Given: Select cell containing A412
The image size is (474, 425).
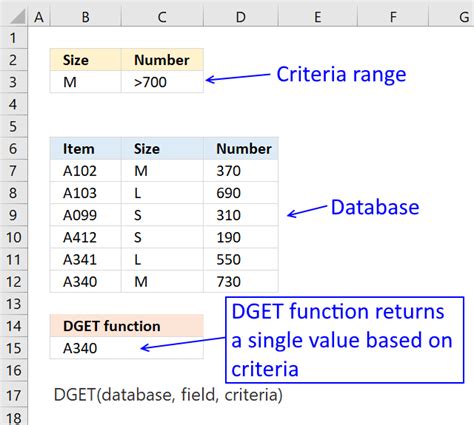Looking at the screenshot, I should tap(86, 237).
